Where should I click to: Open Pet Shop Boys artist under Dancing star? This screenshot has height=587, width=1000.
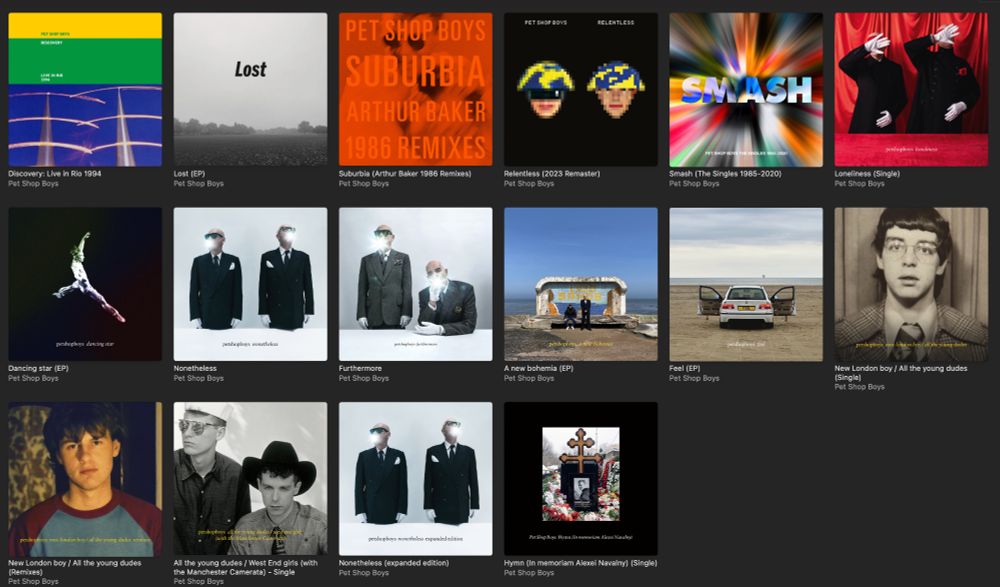(33, 378)
